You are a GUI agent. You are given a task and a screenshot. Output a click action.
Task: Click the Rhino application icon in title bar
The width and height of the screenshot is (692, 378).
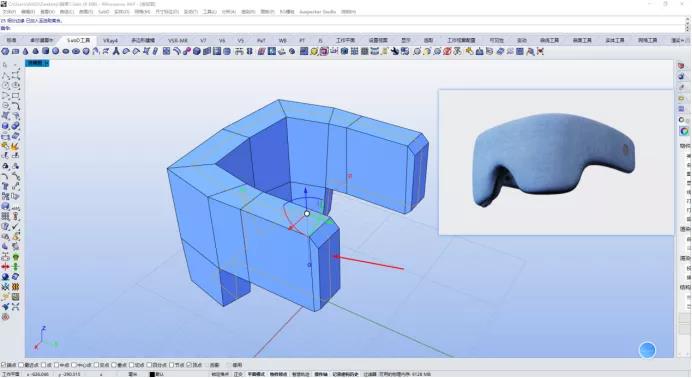click(x=4, y=4)
